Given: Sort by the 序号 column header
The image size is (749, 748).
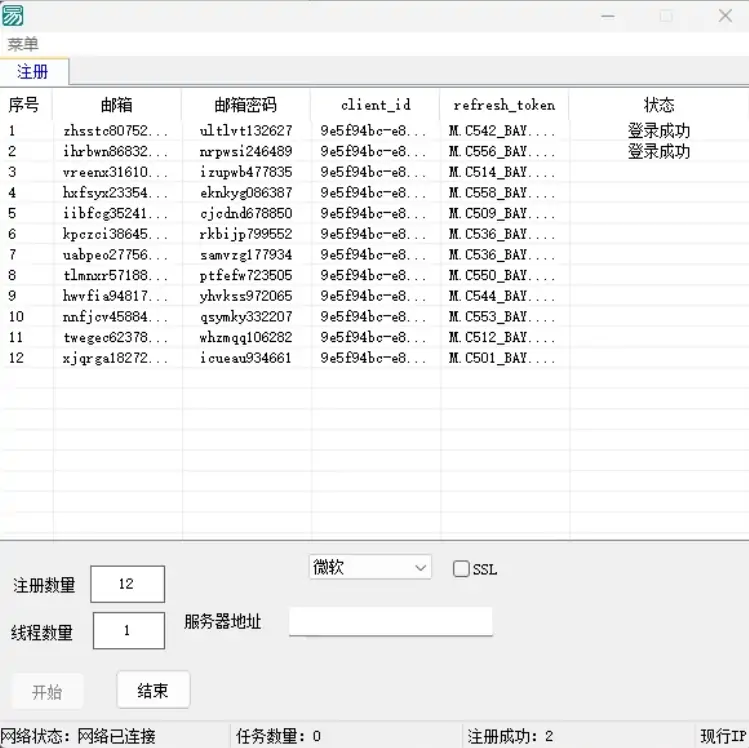Looking at the screenshot, I should click(25, 105).
